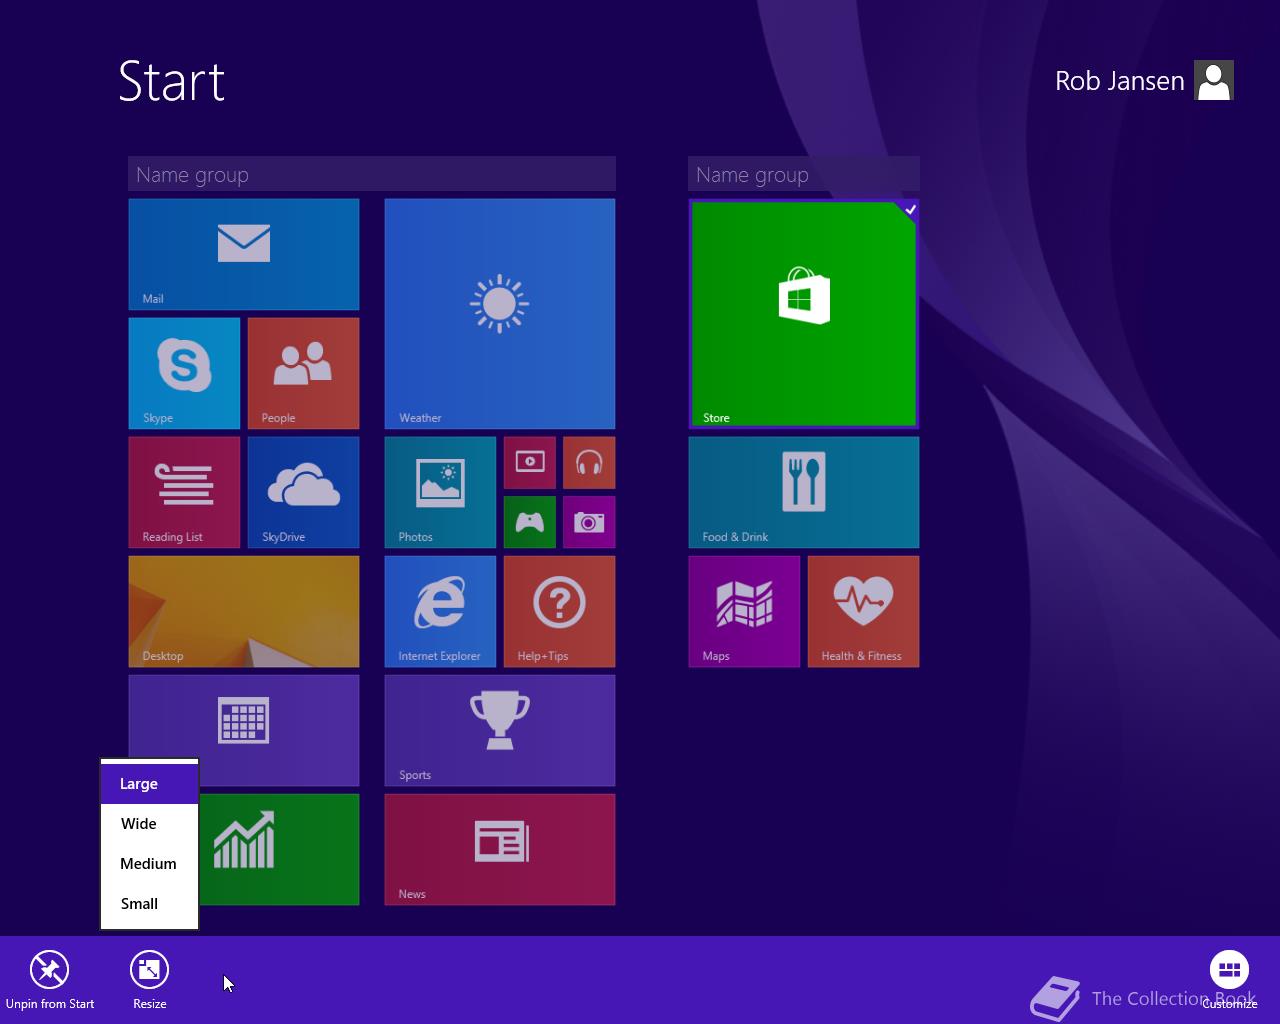Open the Skype tile

[184, 373]
